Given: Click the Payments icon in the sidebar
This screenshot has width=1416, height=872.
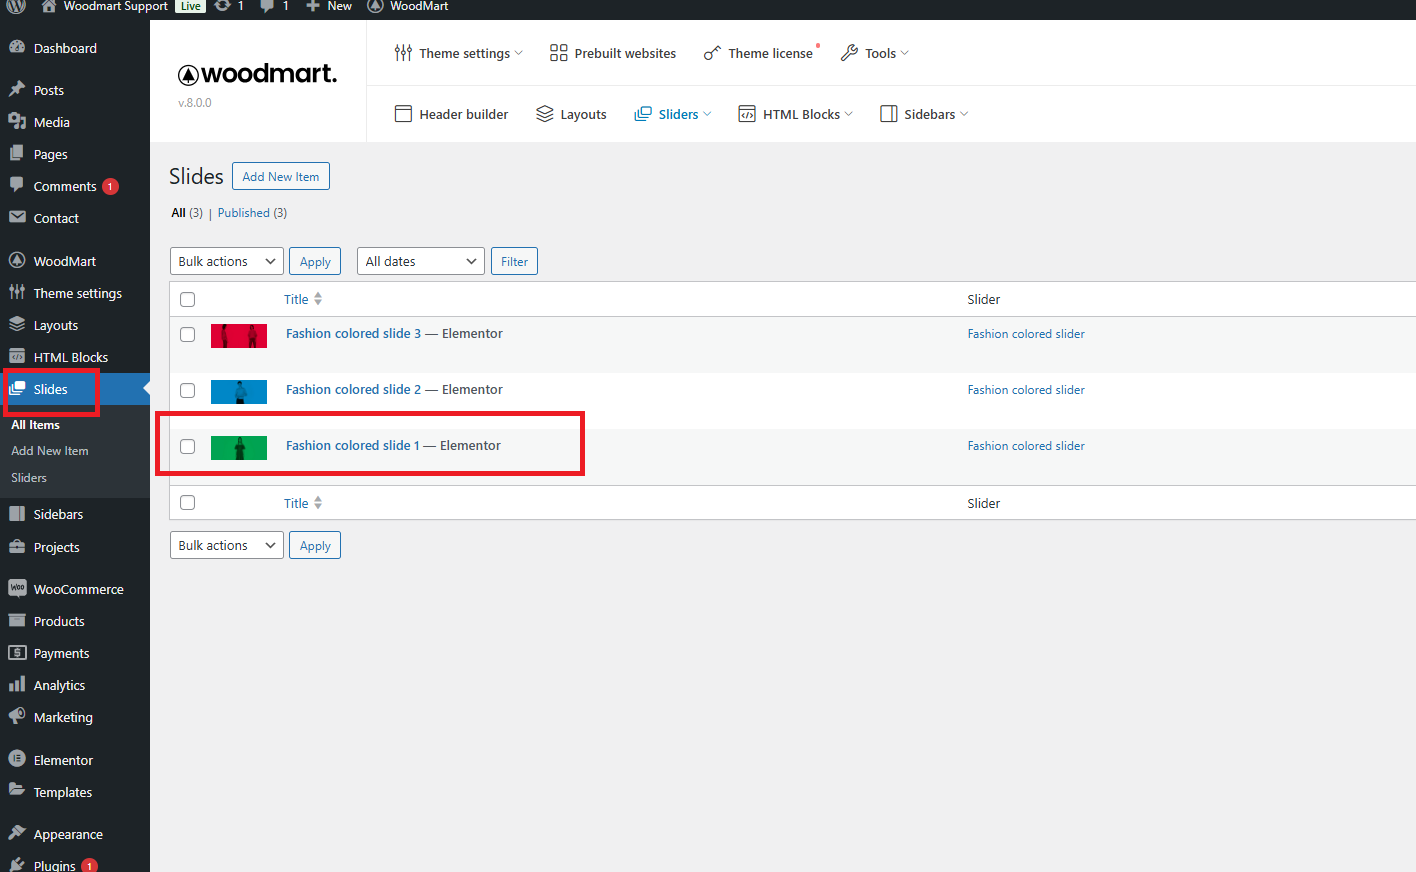Looking at the screenshot, I should [x=17, y=652].
